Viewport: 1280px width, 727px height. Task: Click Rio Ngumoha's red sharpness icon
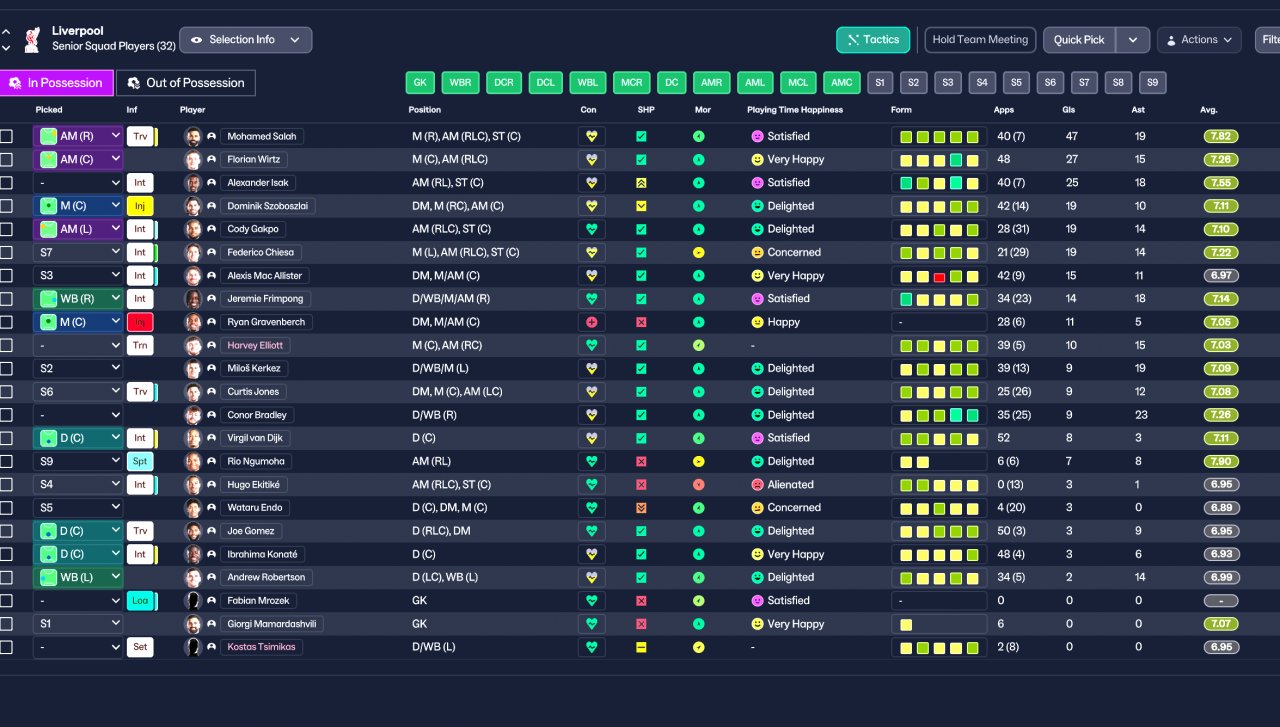(x=641, y=461)
